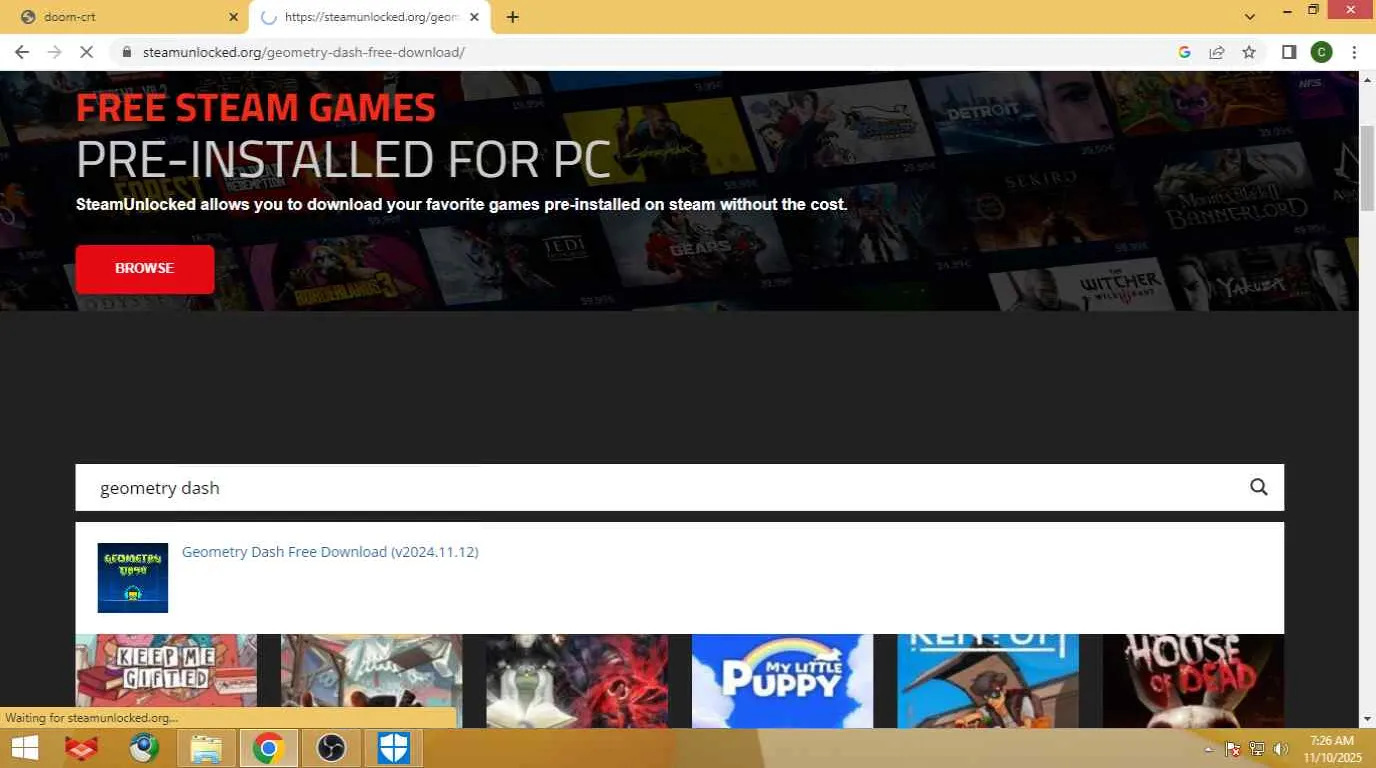Click the page scrollbar up arrow
Viewport: 1376px width, 768px height.
(1367, 79)
